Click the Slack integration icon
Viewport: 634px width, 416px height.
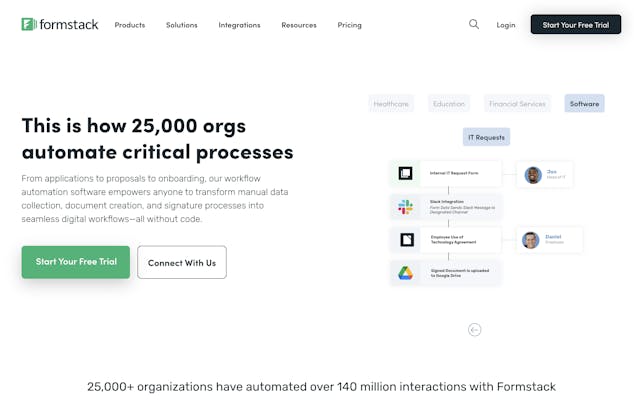pyautogui.click(x=405, y=207)
